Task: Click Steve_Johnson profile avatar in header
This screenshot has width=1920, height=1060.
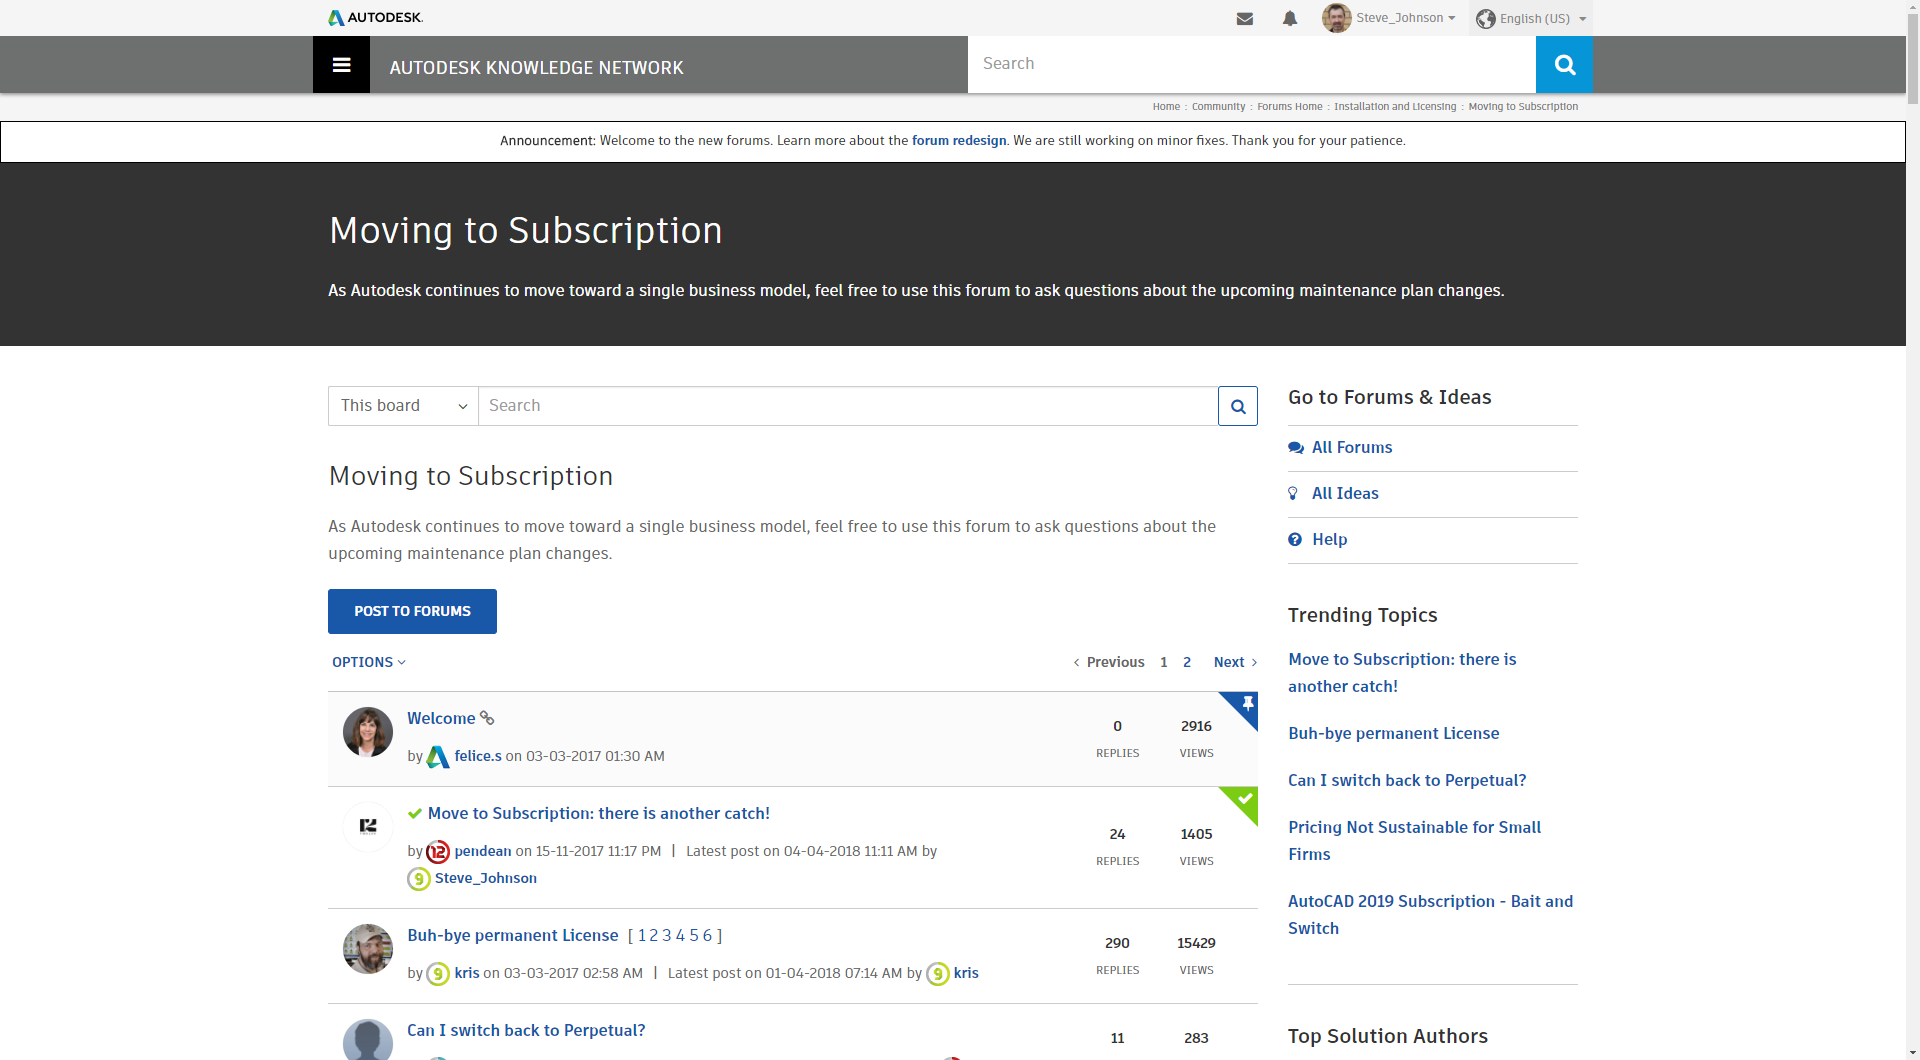Action: 1336,17
